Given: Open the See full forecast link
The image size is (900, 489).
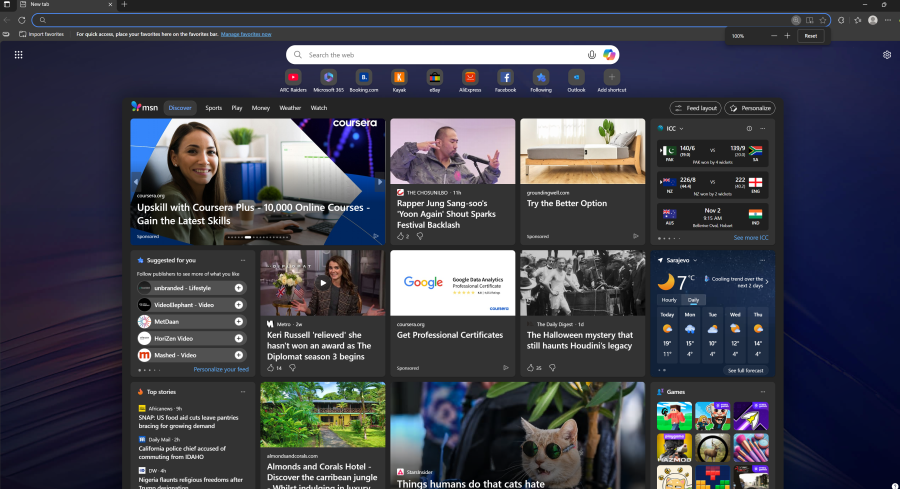Looking at the screenshot, I should 746,371.
